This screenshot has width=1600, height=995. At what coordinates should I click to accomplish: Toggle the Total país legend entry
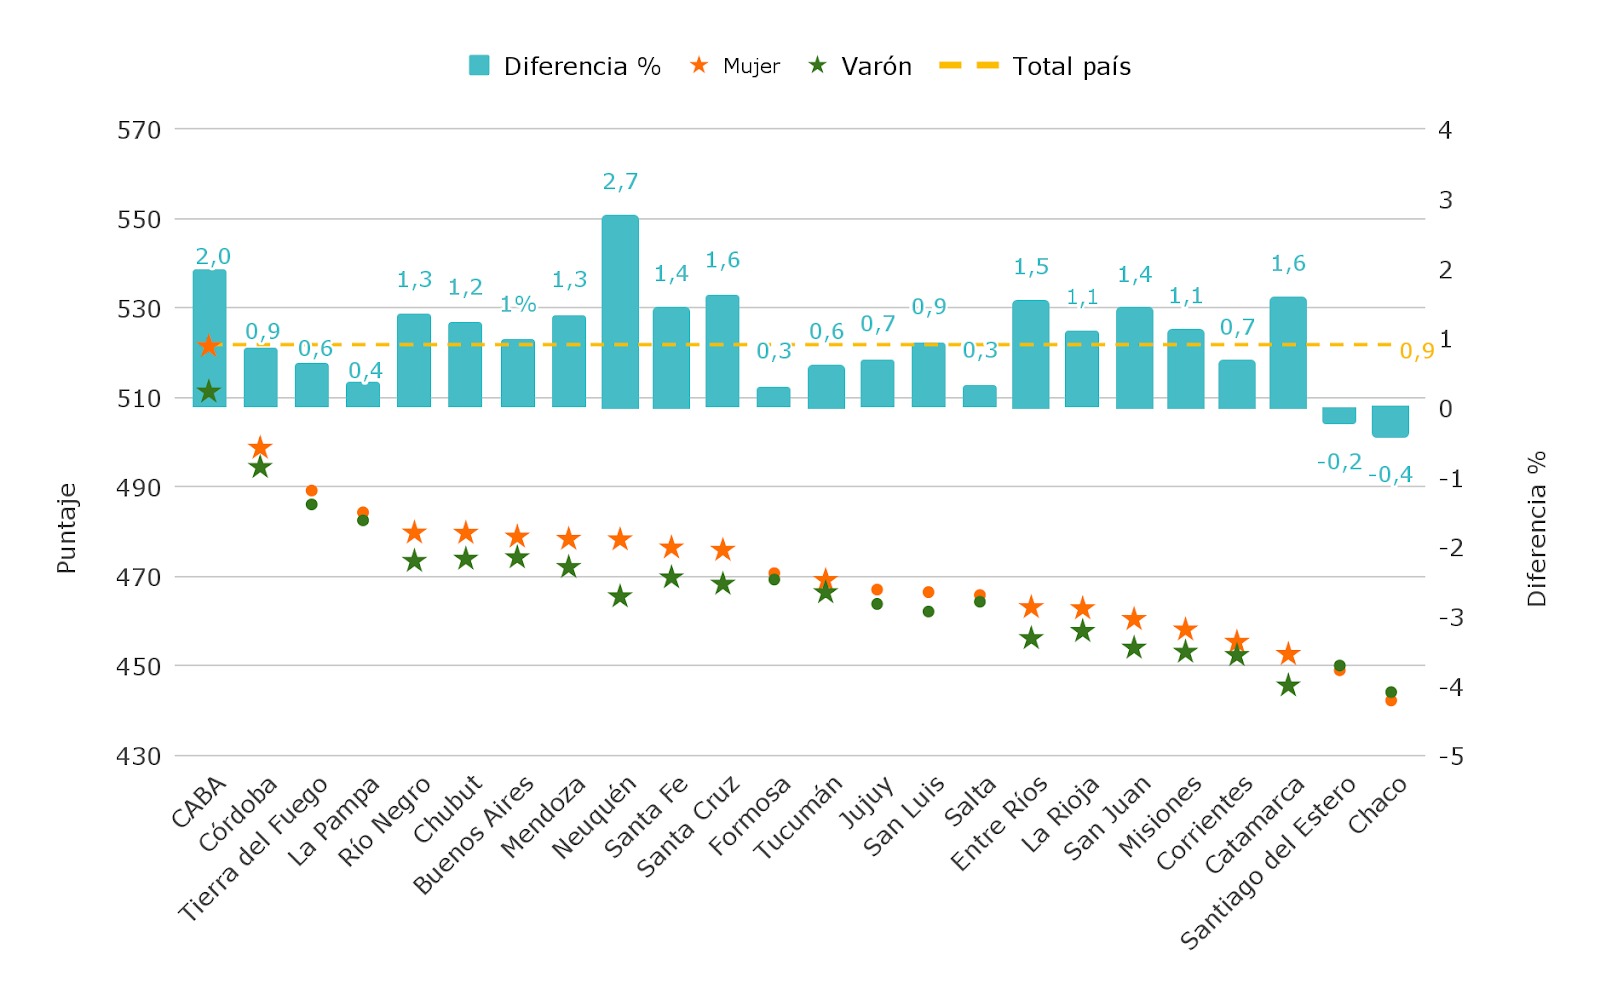click(1035, 66)
